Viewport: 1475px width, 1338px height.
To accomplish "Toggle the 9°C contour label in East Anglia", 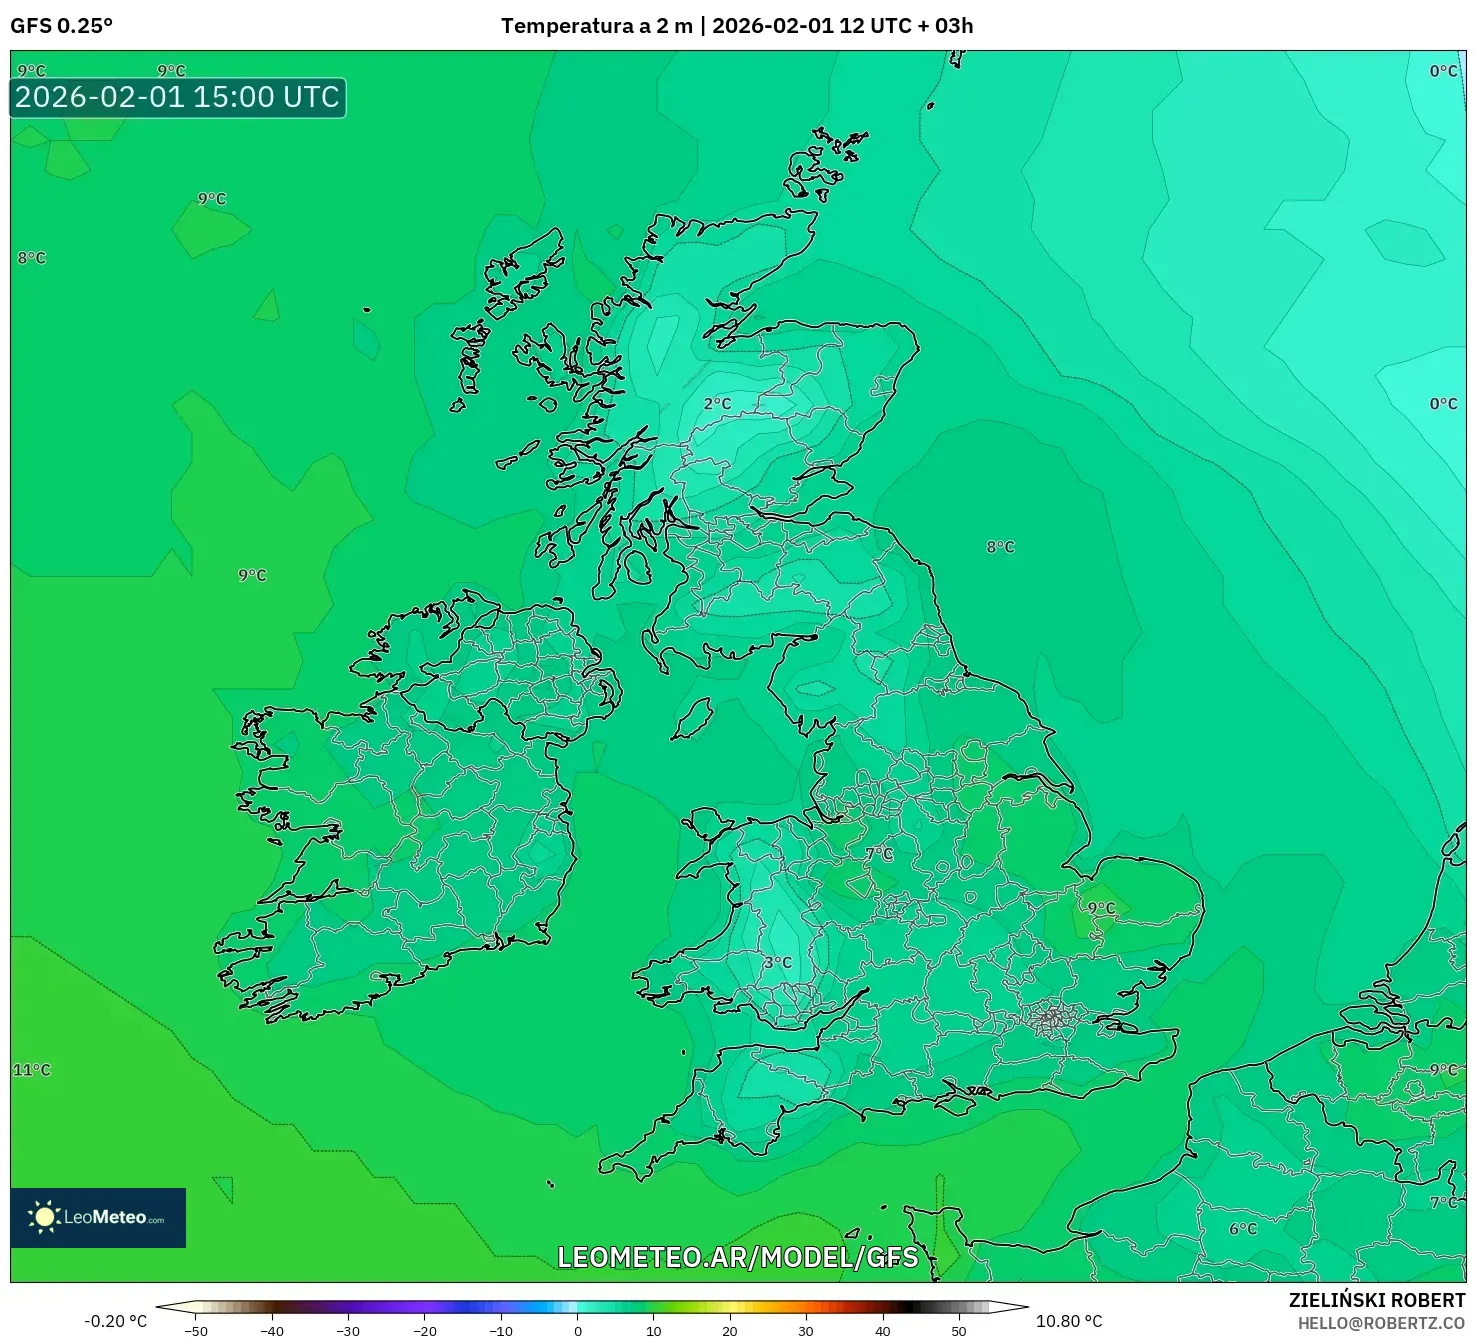I will coord(1101,906).
